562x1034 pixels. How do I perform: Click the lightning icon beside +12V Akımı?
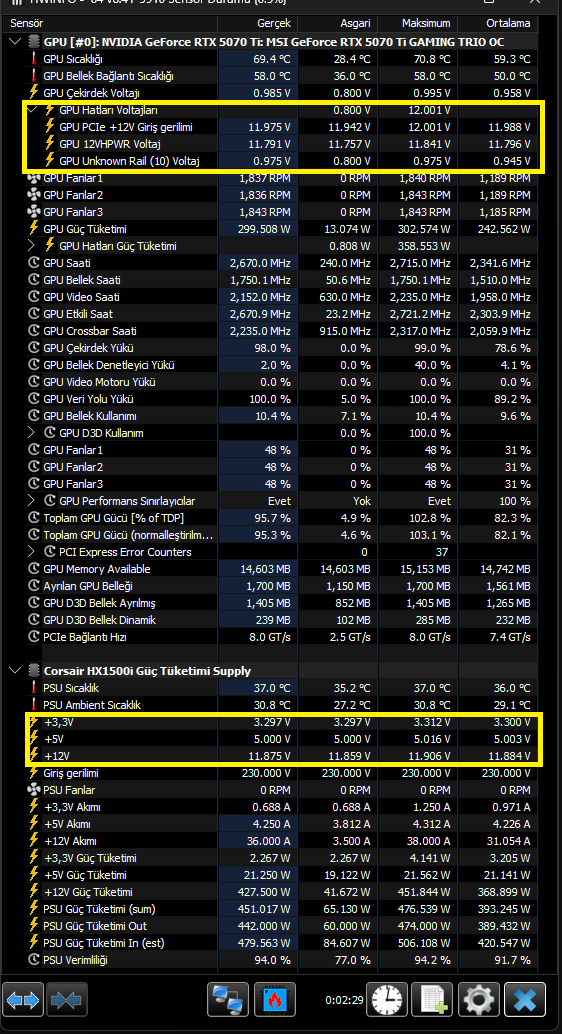[34, 841]
